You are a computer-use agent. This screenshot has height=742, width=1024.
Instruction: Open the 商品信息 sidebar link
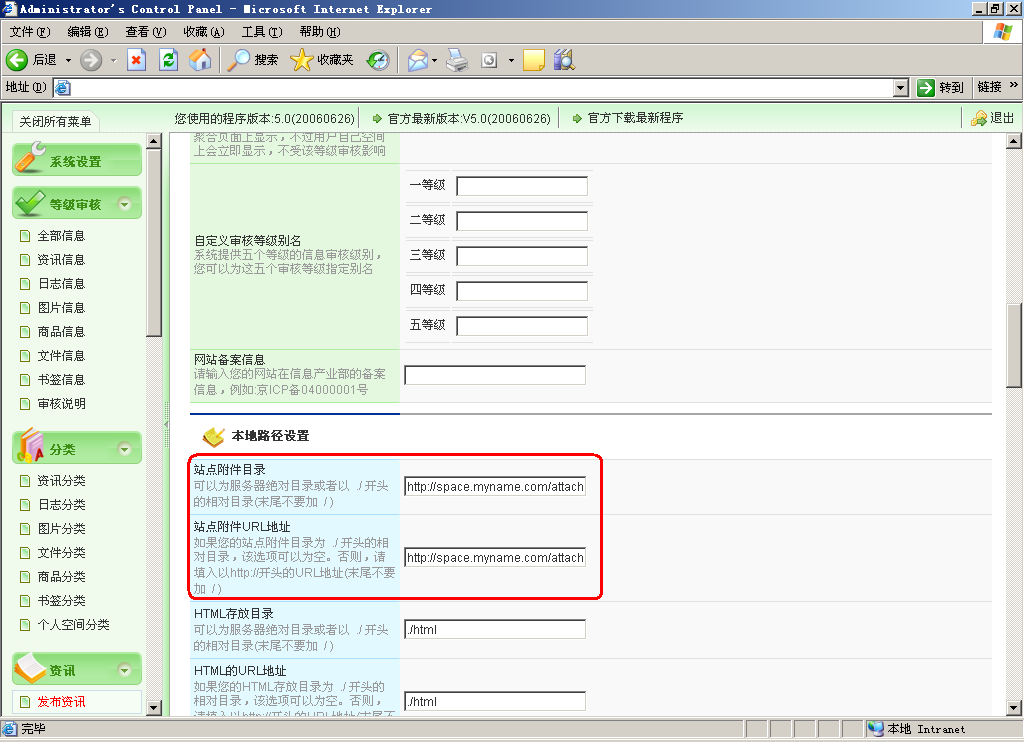[61, 332]
